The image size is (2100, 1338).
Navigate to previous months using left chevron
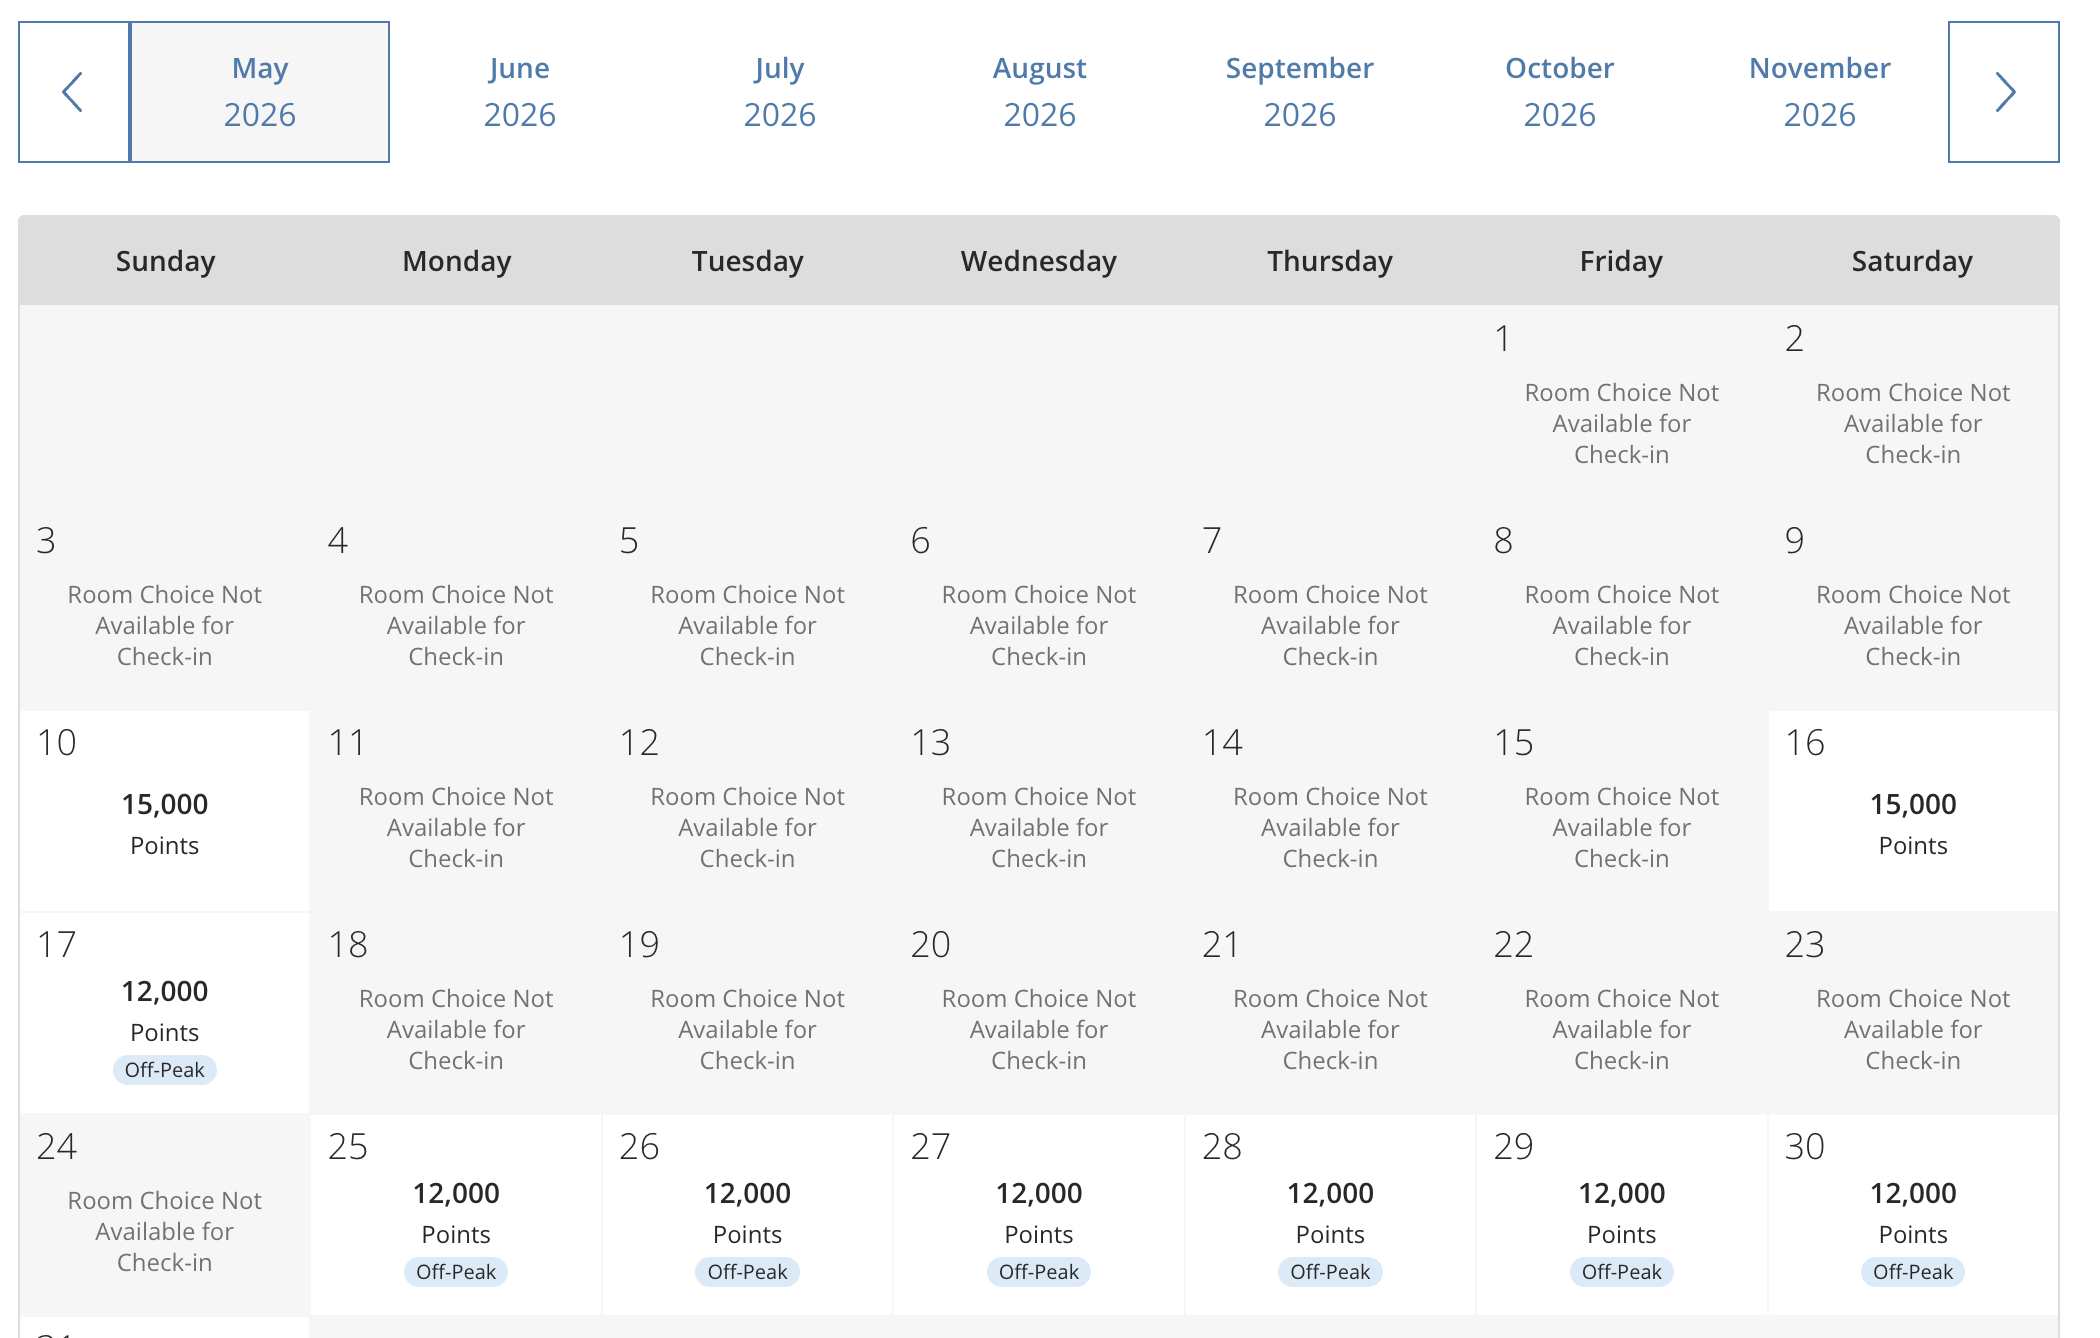click(x=72, y=91)
